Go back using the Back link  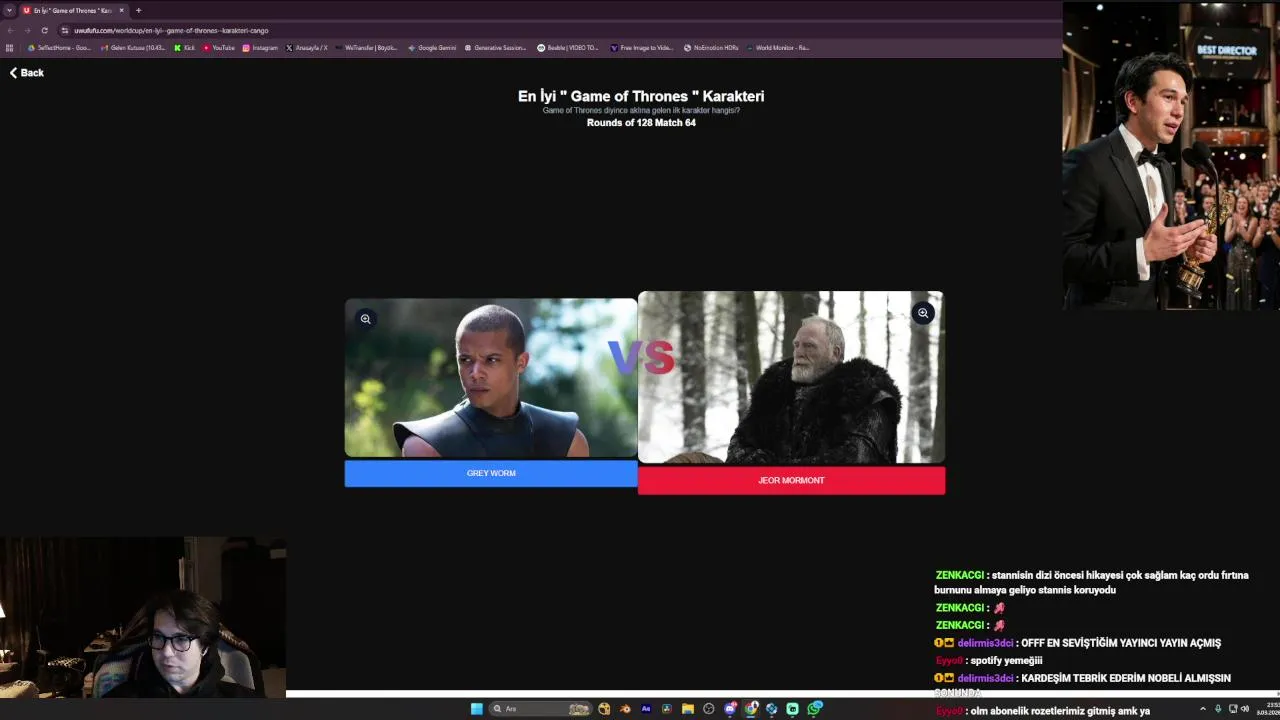point(27,73)
